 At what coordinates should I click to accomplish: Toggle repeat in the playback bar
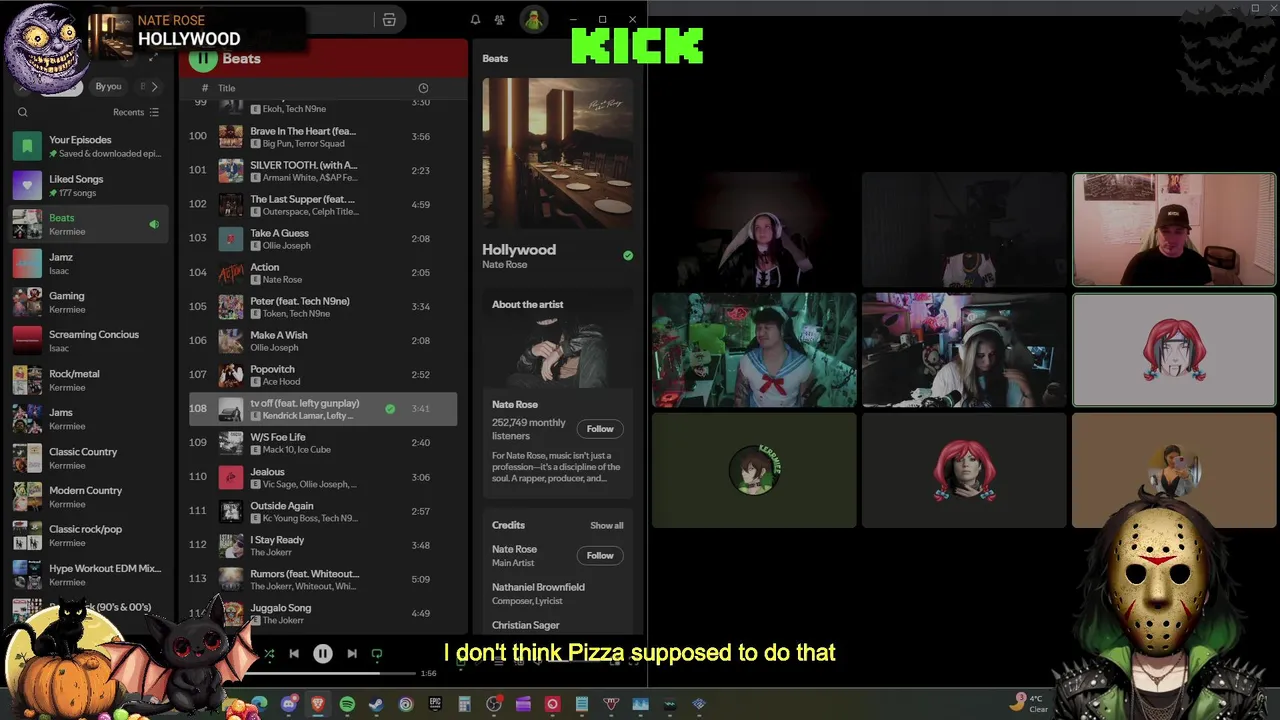[x=377, y=654]
